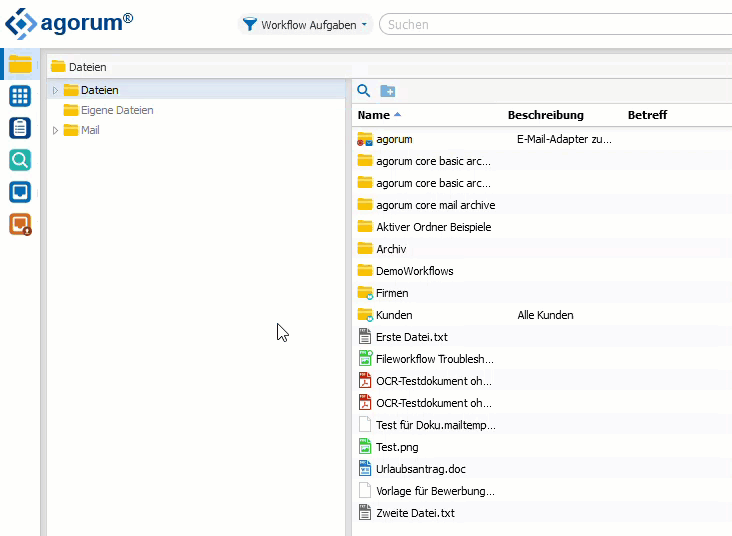Select the Firmen folder name
Viewport: 732px width, 536px height.
tap(392, 293)
